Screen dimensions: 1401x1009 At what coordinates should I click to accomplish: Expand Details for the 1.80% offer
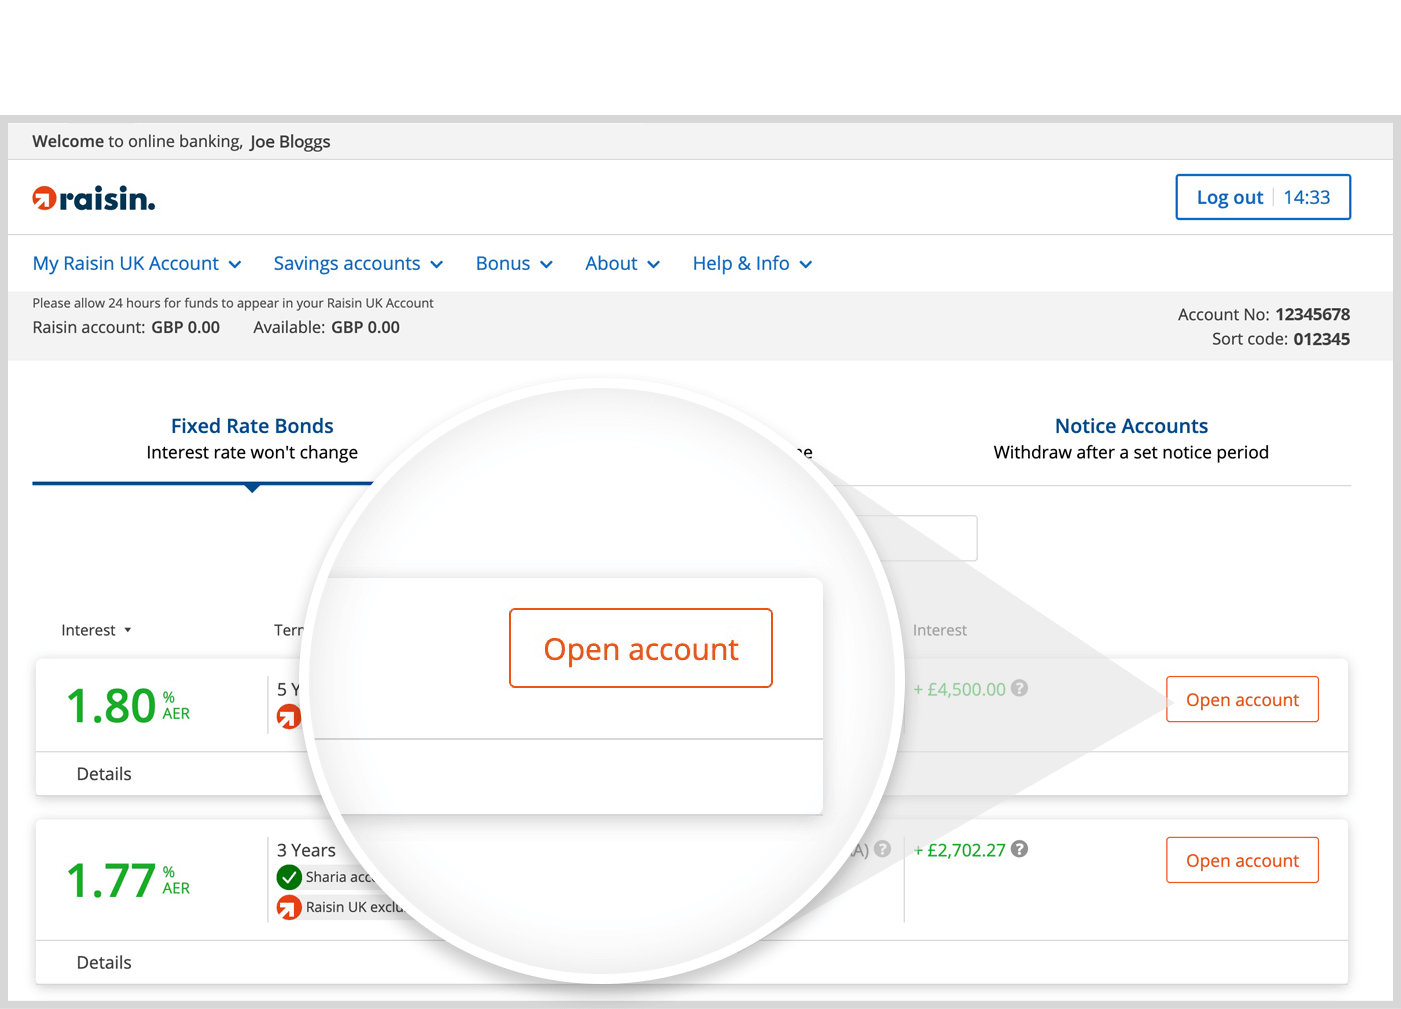[x=104, y=774]
